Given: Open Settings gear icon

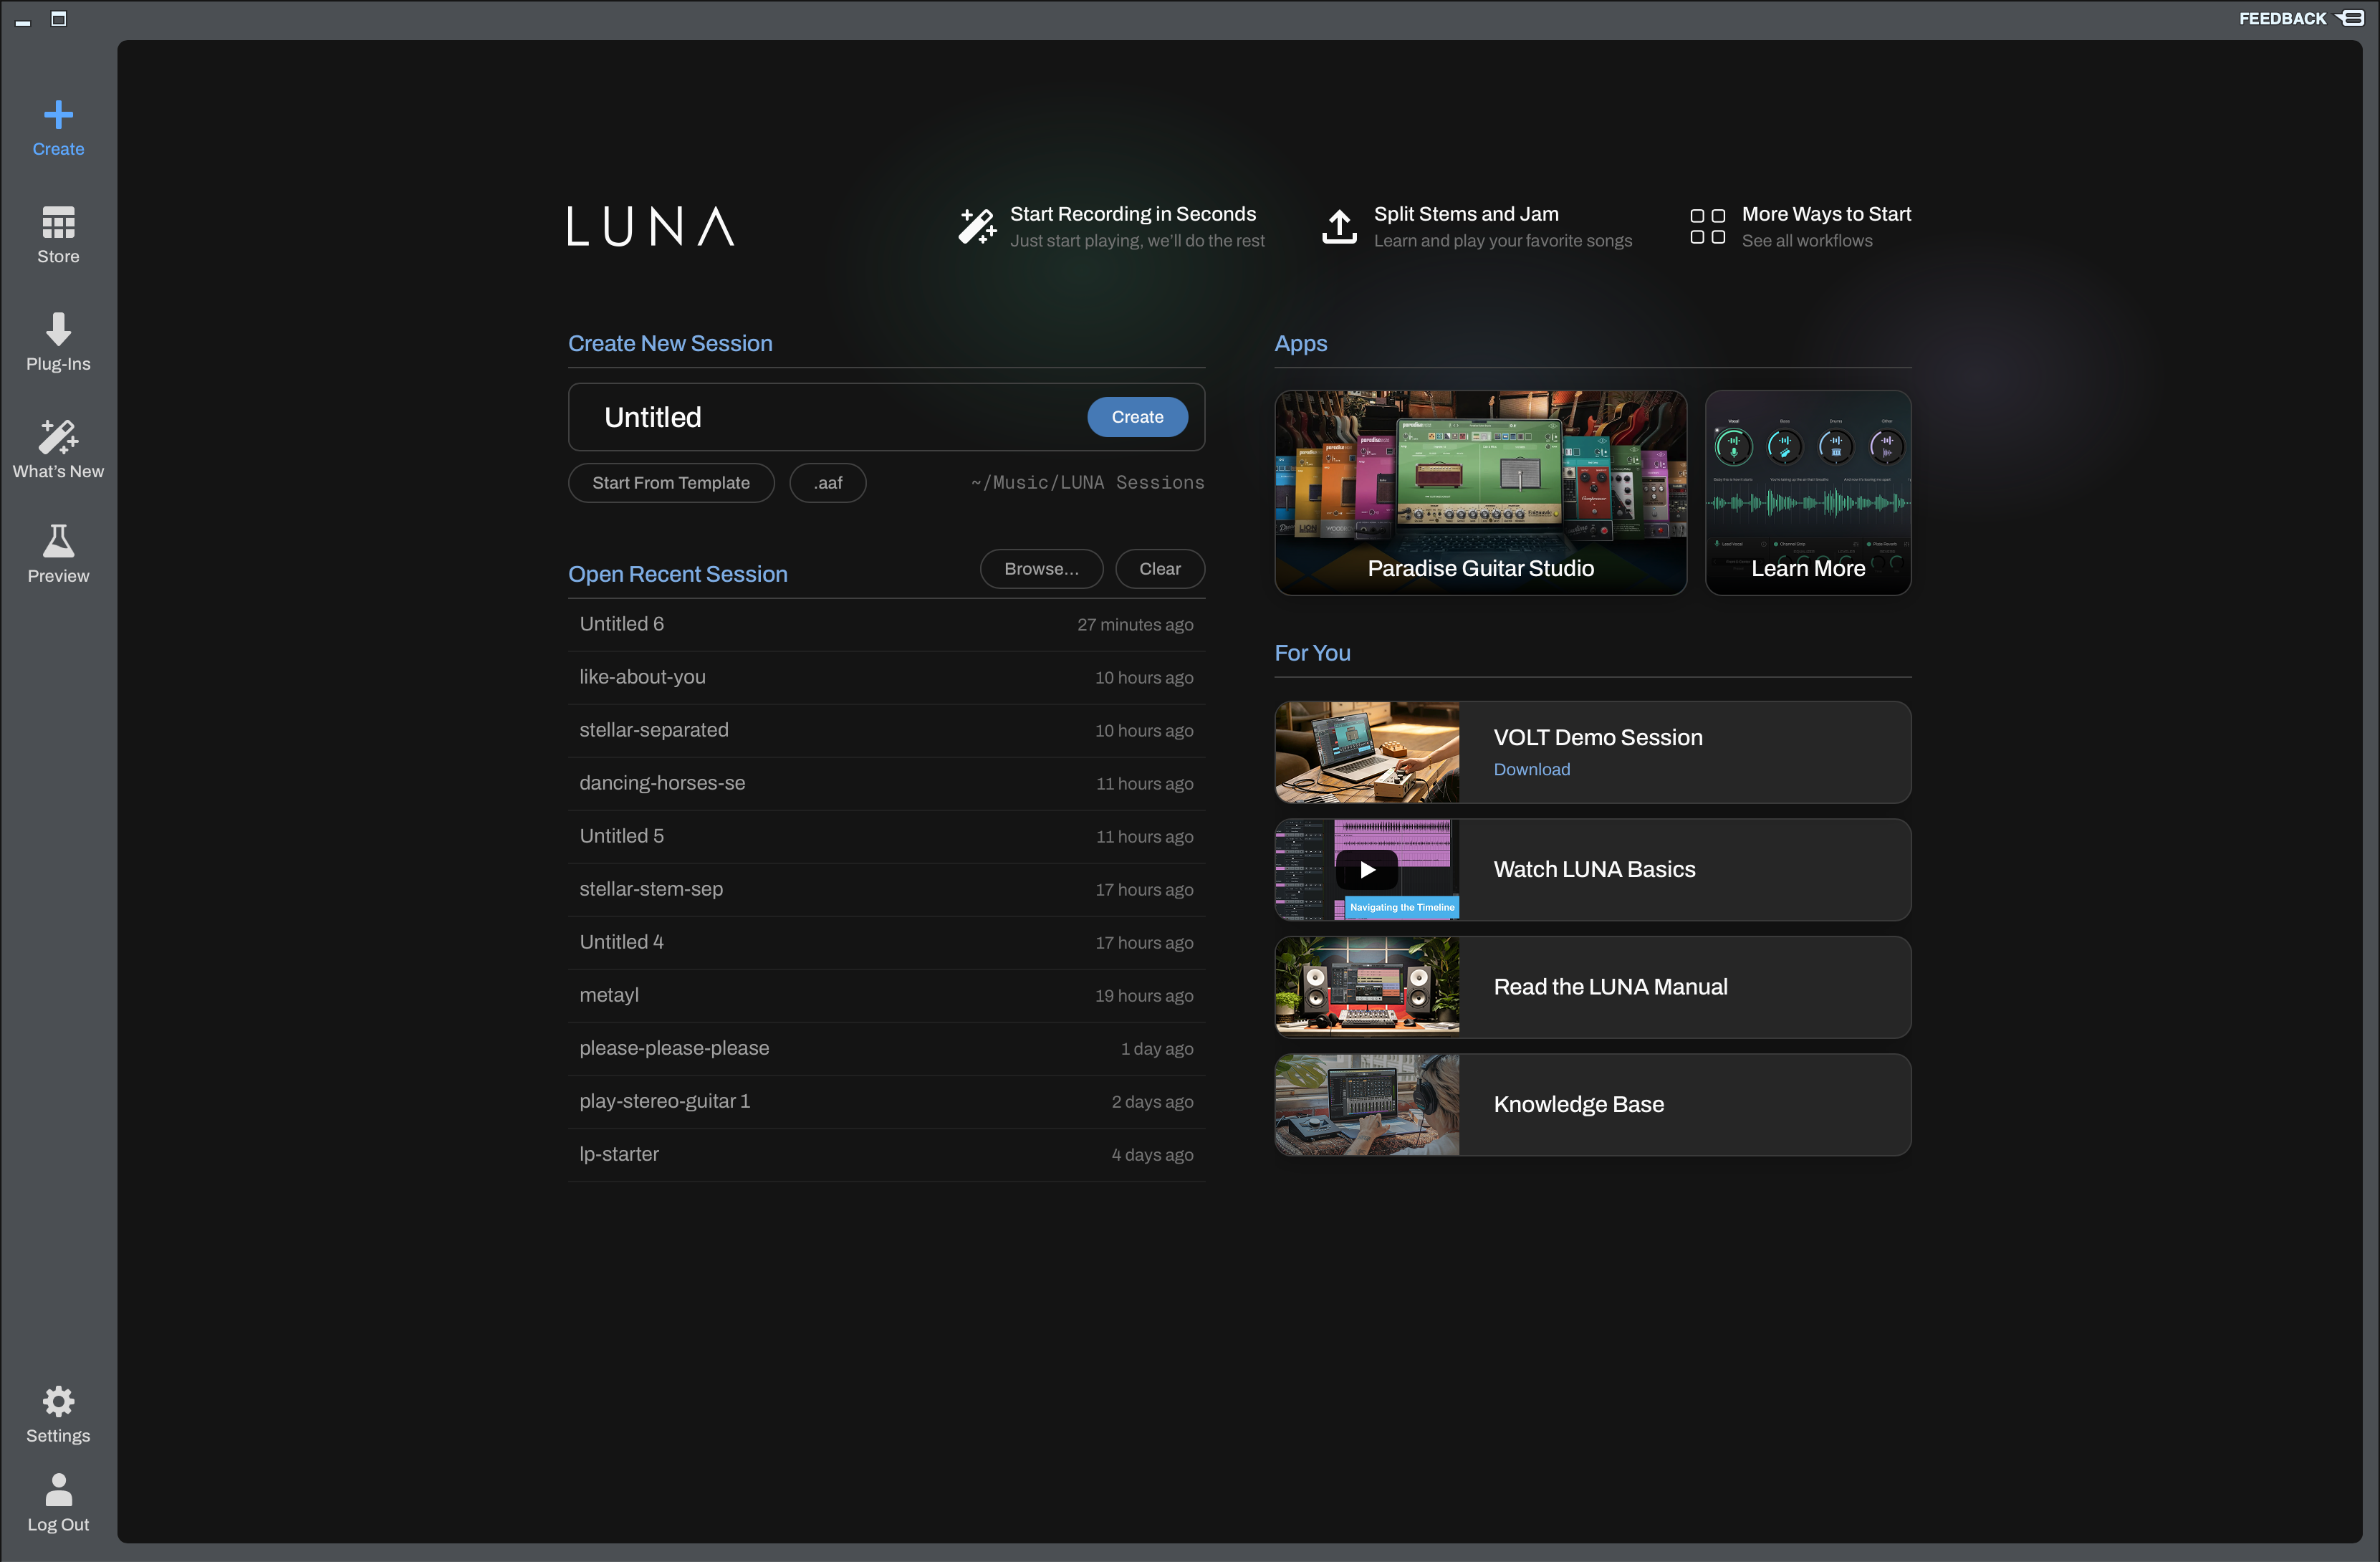Looking at the screenshot, I should click(58, 1401).
